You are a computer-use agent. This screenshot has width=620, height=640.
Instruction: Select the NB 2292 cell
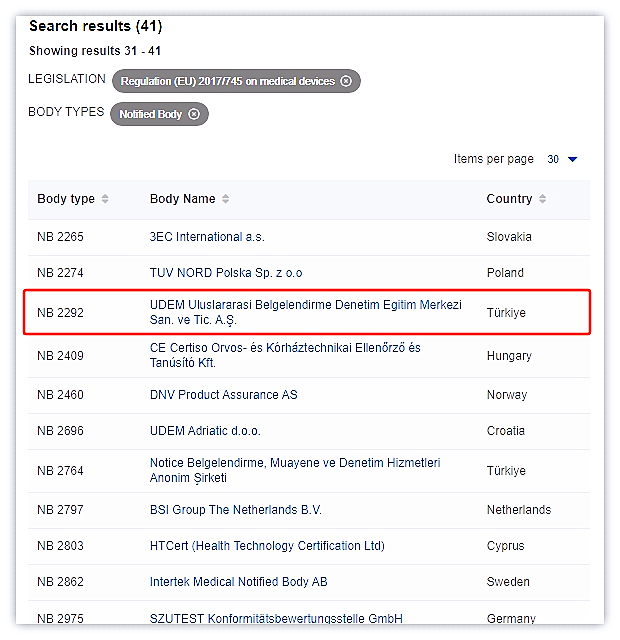60,313
